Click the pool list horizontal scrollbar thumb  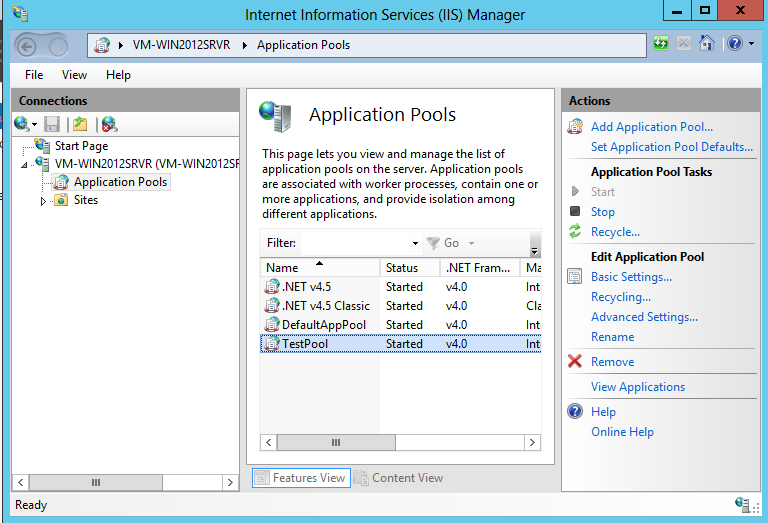point(336,443)
